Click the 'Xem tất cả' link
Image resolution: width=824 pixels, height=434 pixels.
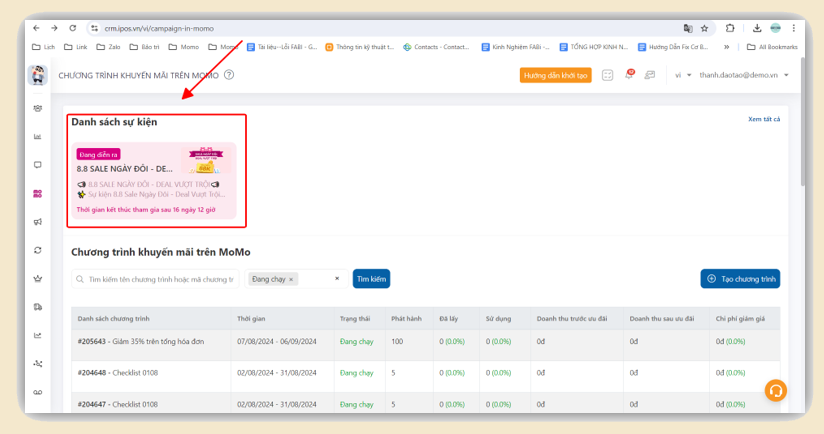[763, 119]
